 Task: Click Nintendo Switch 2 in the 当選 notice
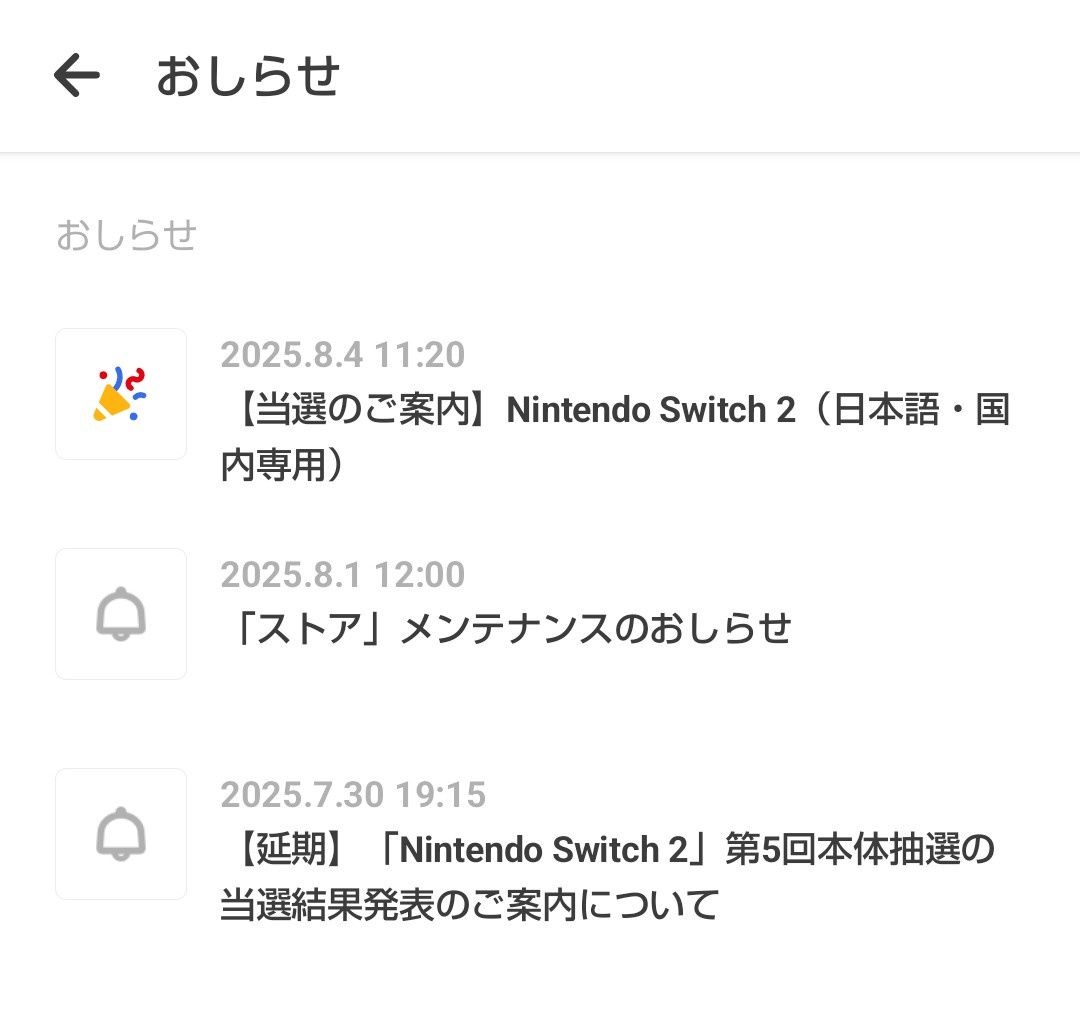pos(650,410)
